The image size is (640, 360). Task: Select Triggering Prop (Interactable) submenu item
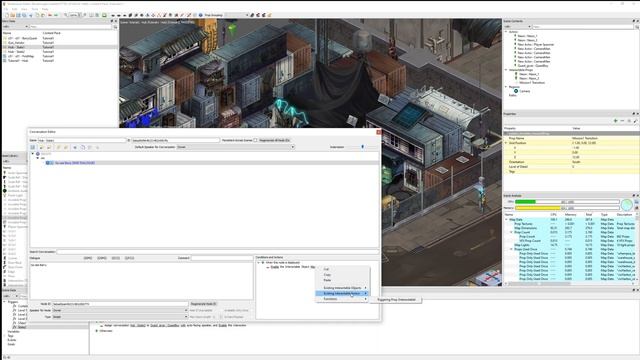click(396, 300)
